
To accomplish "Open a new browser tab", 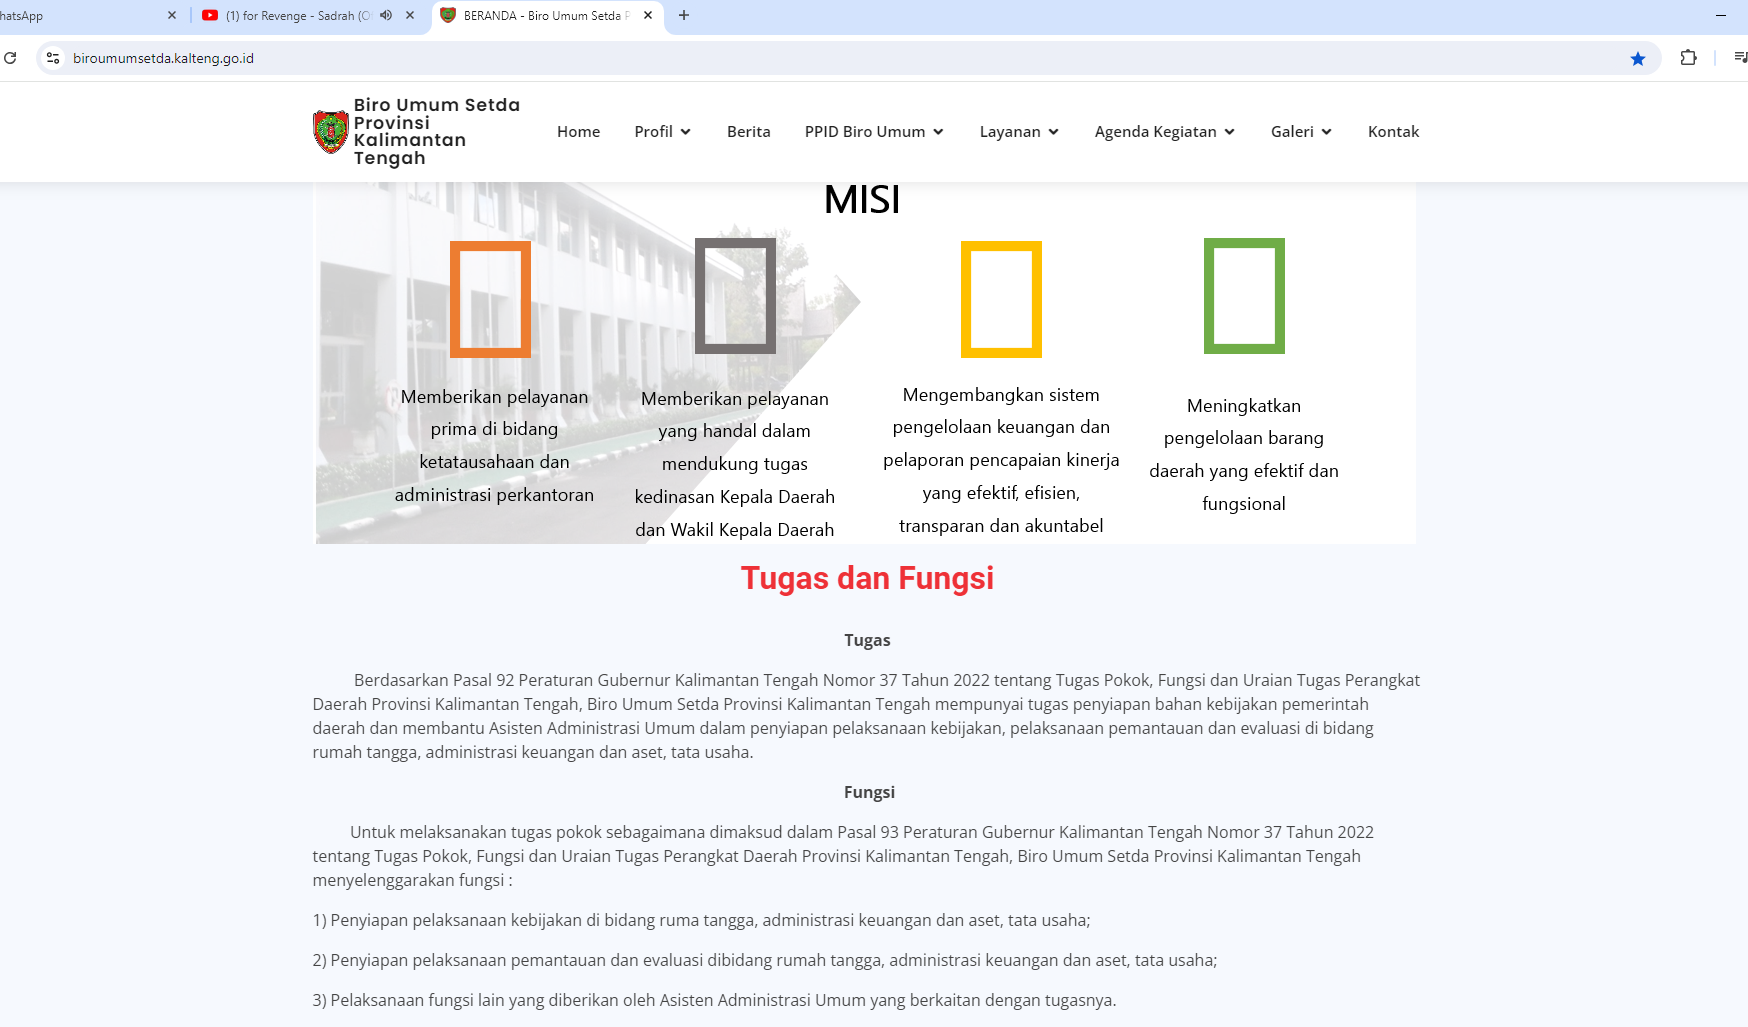I will pyautogui.click(x=684, y=15).
